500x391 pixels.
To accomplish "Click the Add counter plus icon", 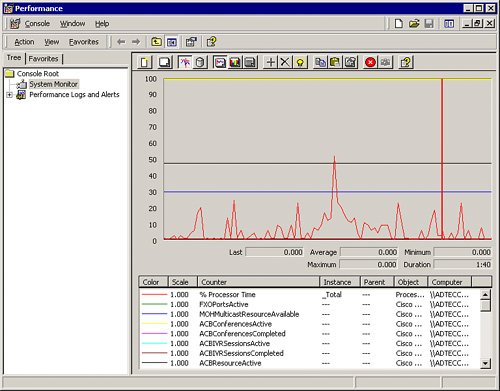I will (270, 62).
